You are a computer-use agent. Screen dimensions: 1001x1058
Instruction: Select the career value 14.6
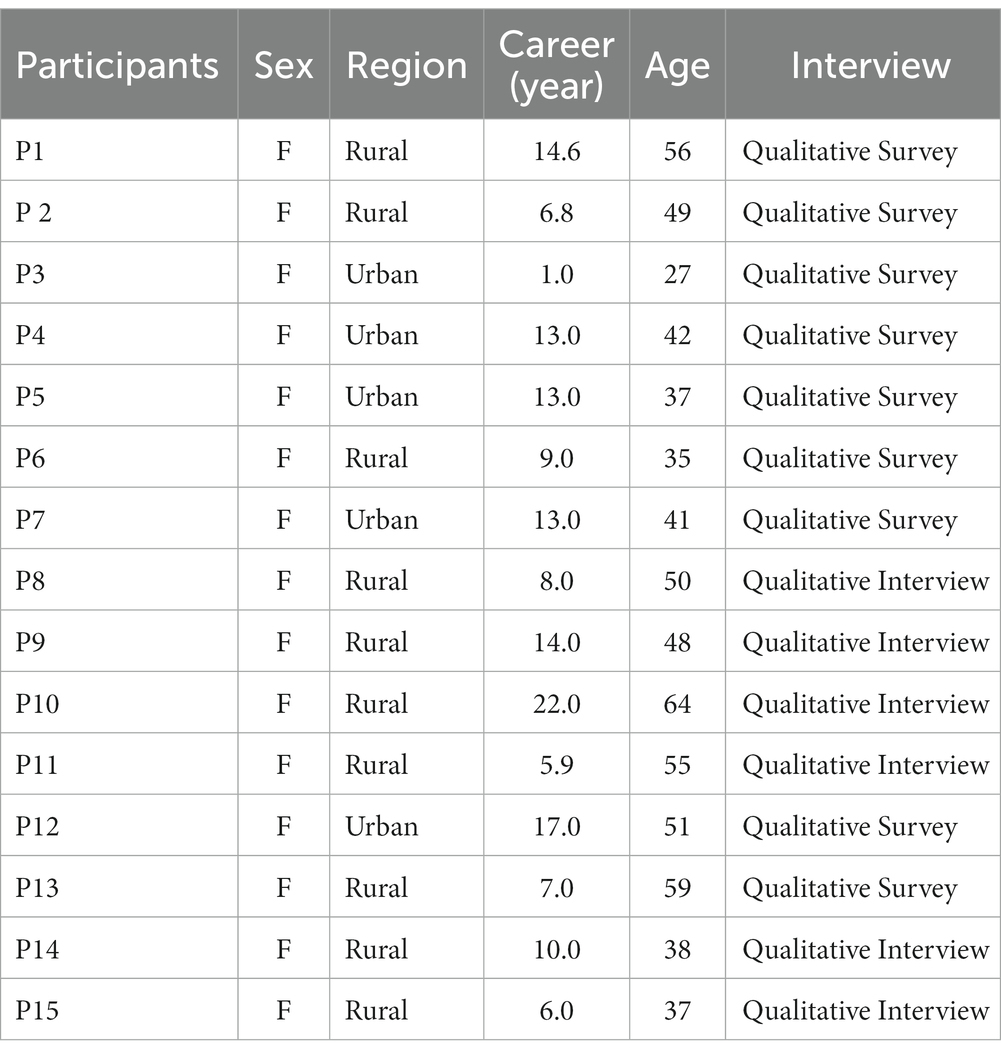556,151
